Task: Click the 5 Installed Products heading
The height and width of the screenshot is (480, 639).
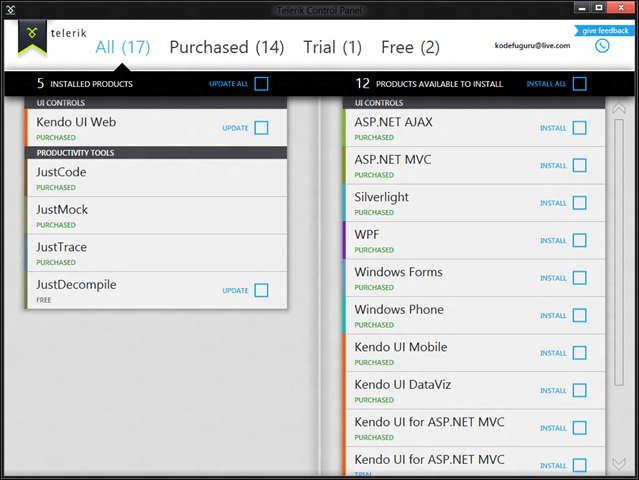Action: pyautogui.click(x=85, y=84)
